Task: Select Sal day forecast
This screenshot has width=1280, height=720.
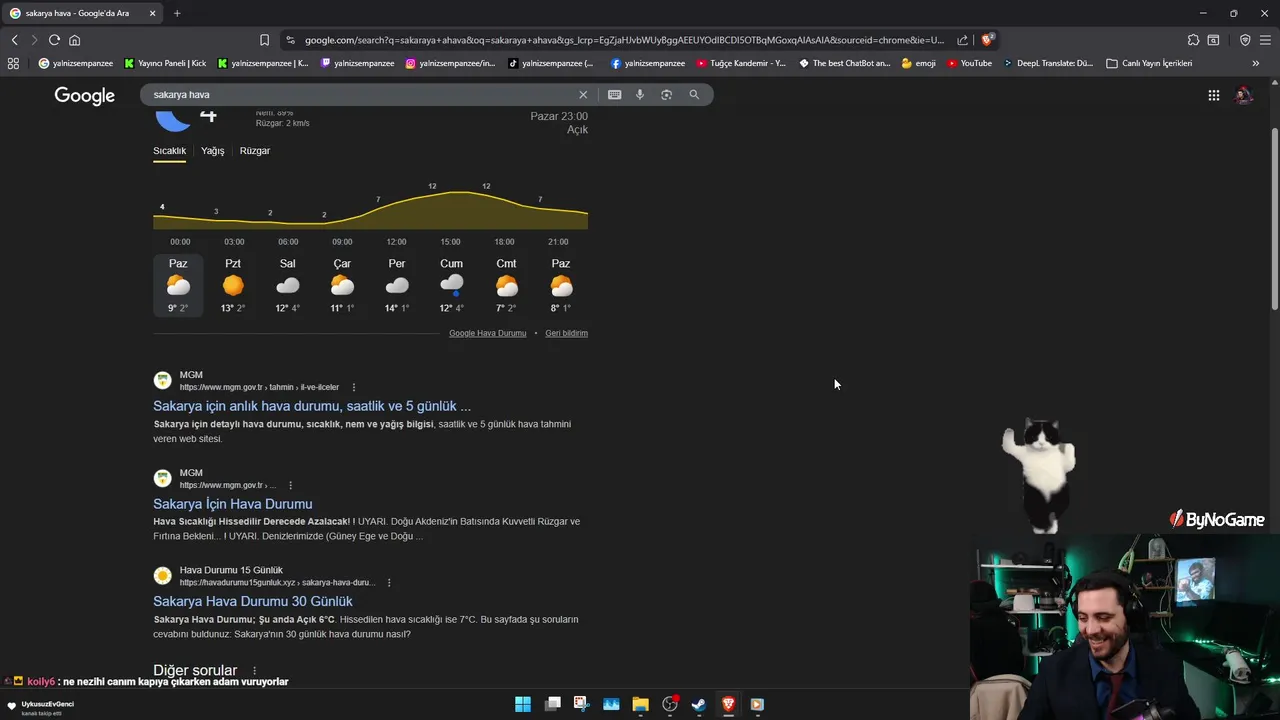Action: [288, 286]
